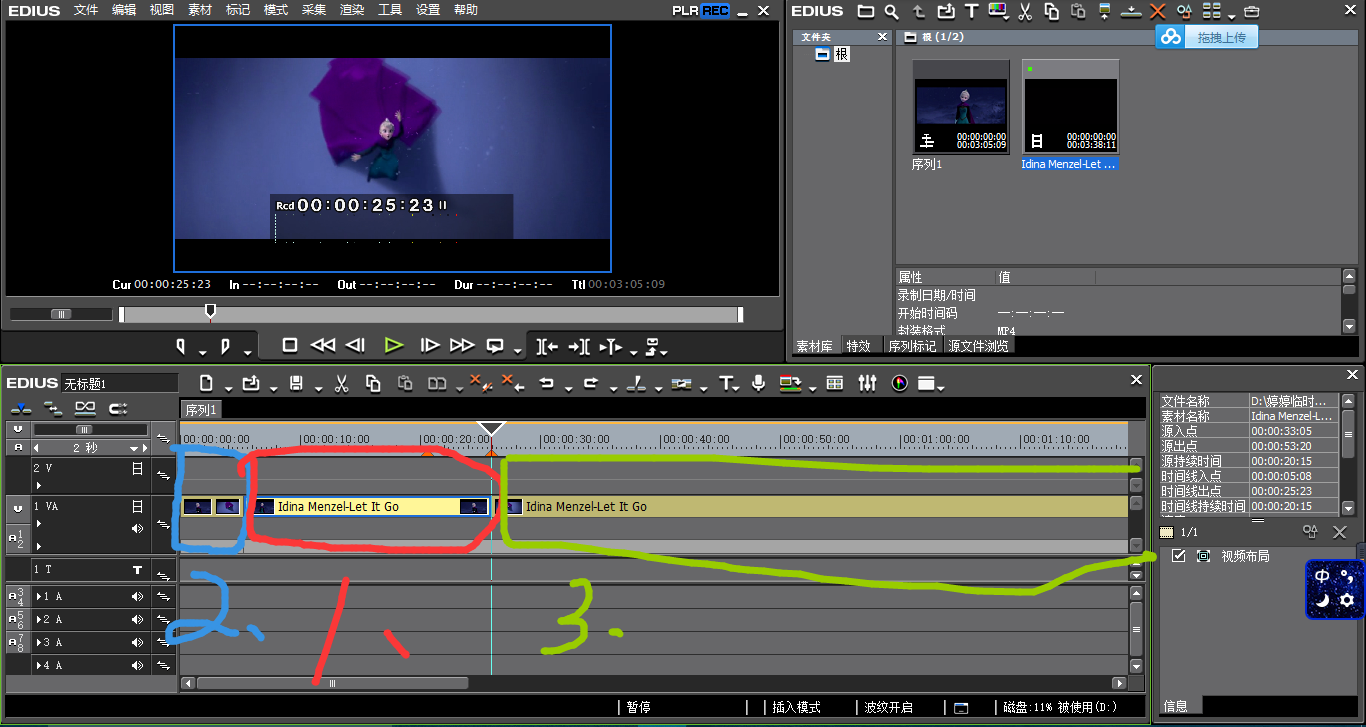Mute the 1 VA track speaker icon

(137, 528)
